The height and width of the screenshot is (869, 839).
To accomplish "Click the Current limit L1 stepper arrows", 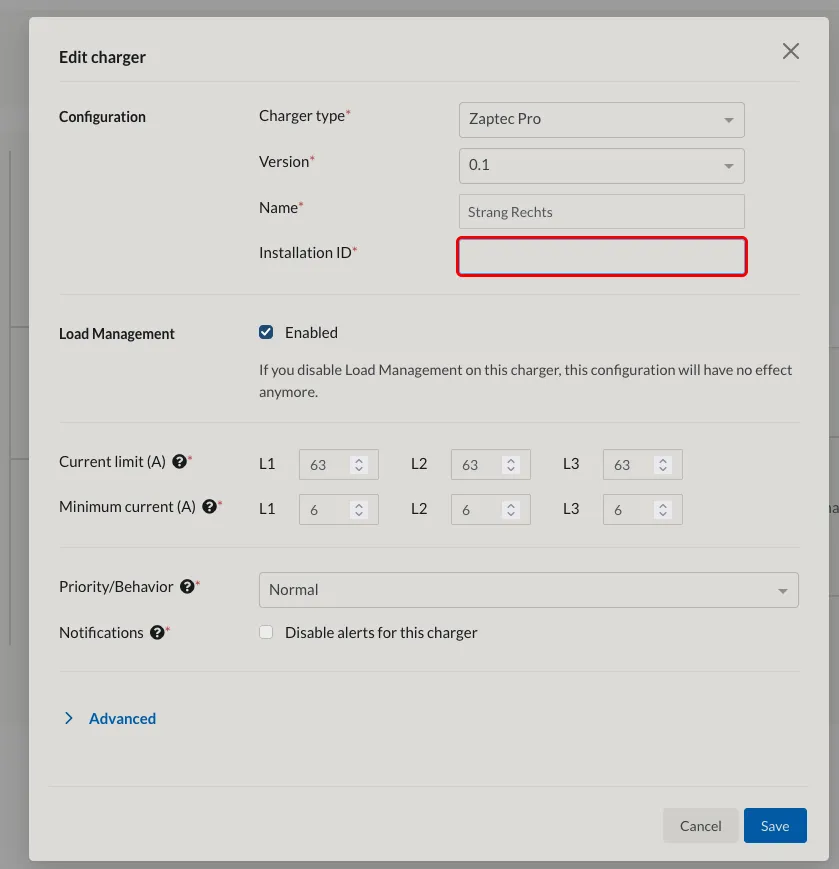I will coord(359,464).
